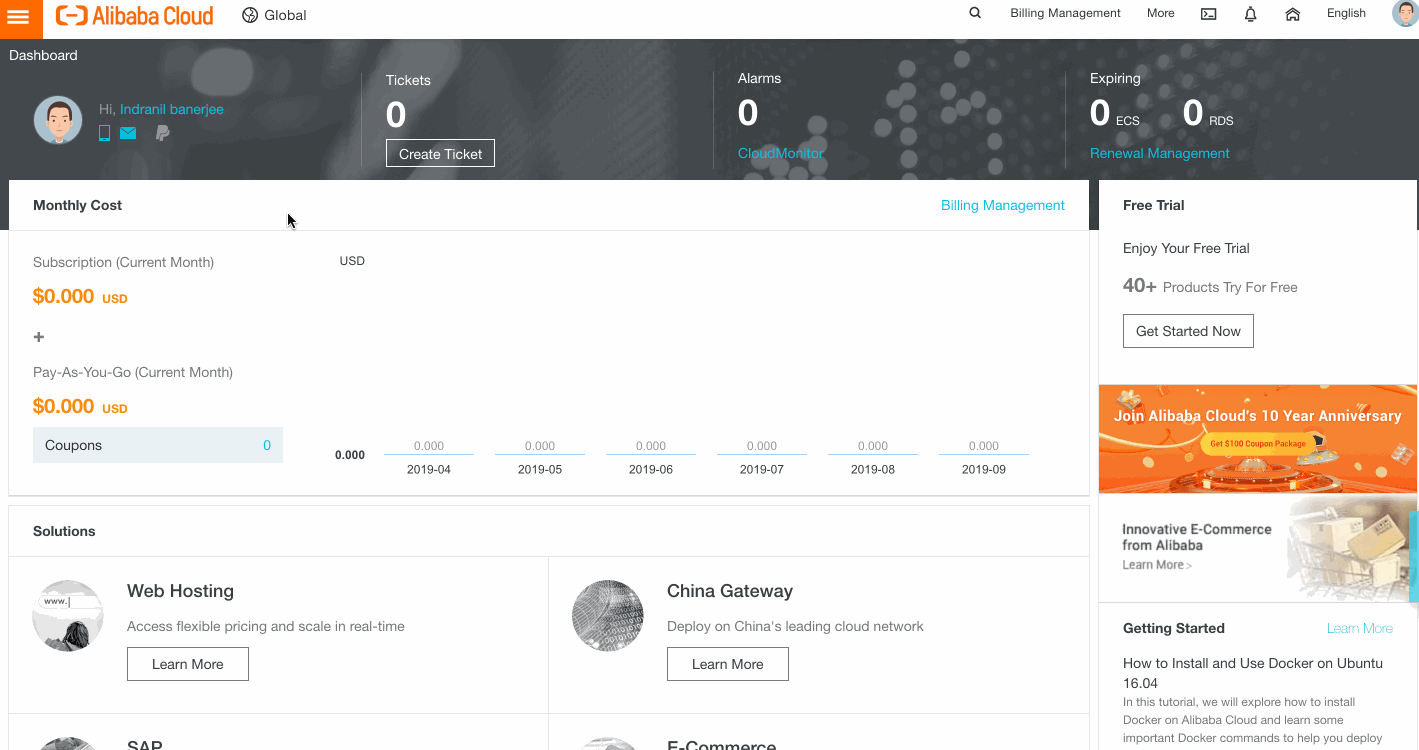This screenshot has height=750, width=1419.
Task: Click the home icon in top bar
Action: click(x=1292, y=14)
